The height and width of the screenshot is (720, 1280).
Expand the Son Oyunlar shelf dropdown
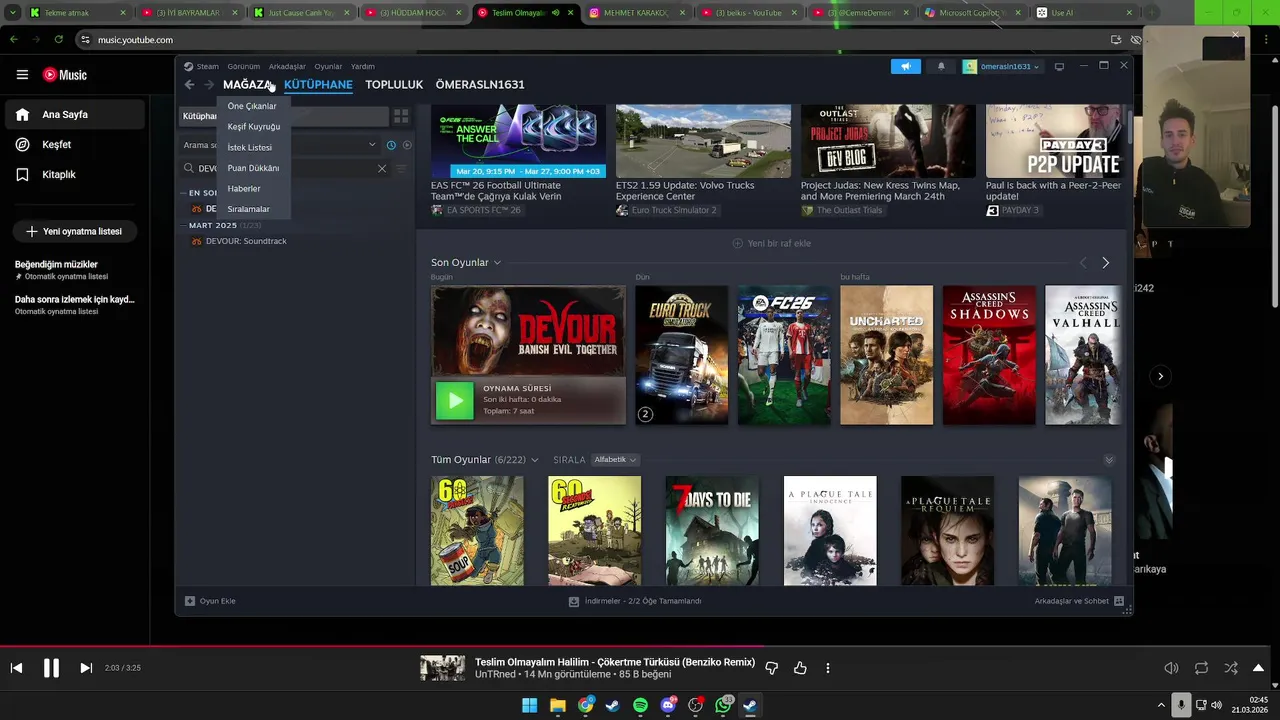point(497,263)
